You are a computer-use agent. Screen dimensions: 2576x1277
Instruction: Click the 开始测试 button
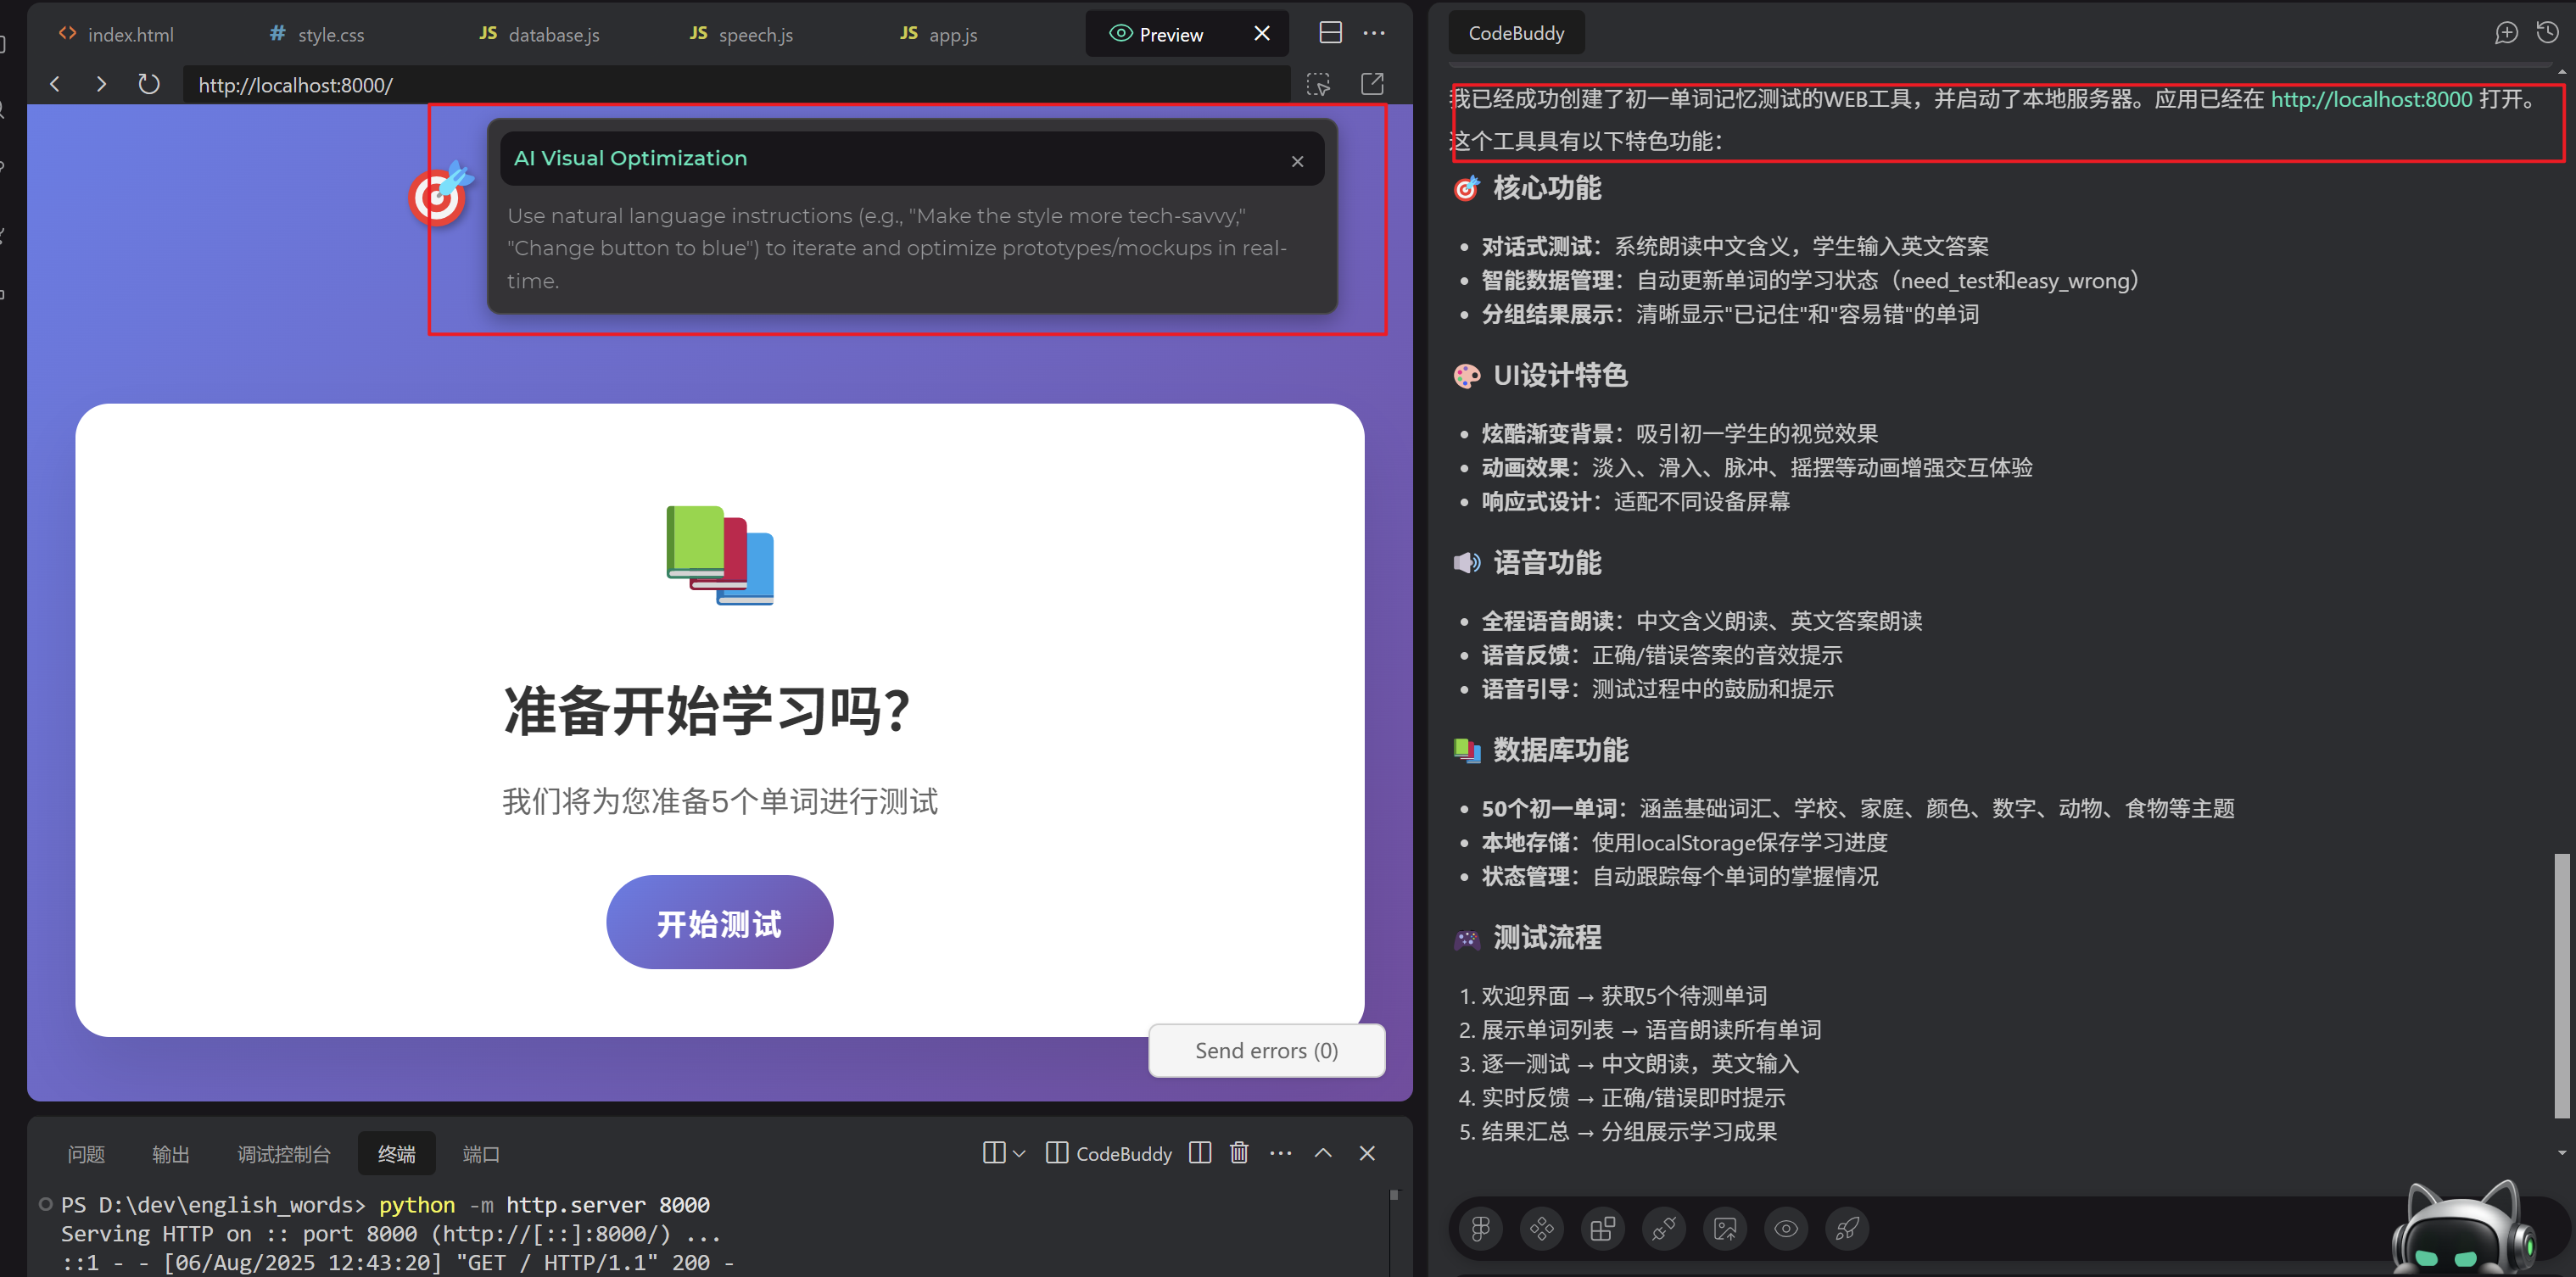(x=719, y=922)
